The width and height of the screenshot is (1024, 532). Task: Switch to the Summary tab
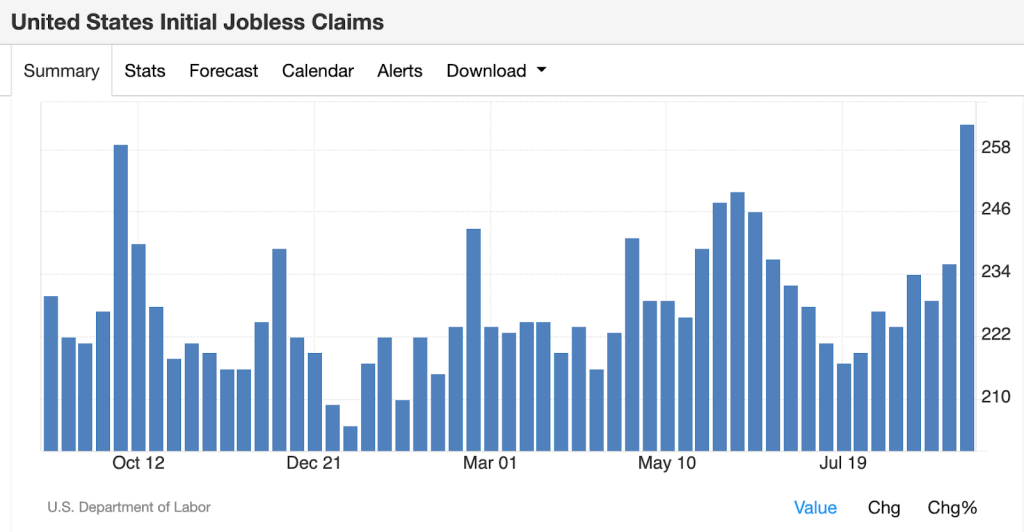[61, 71]
